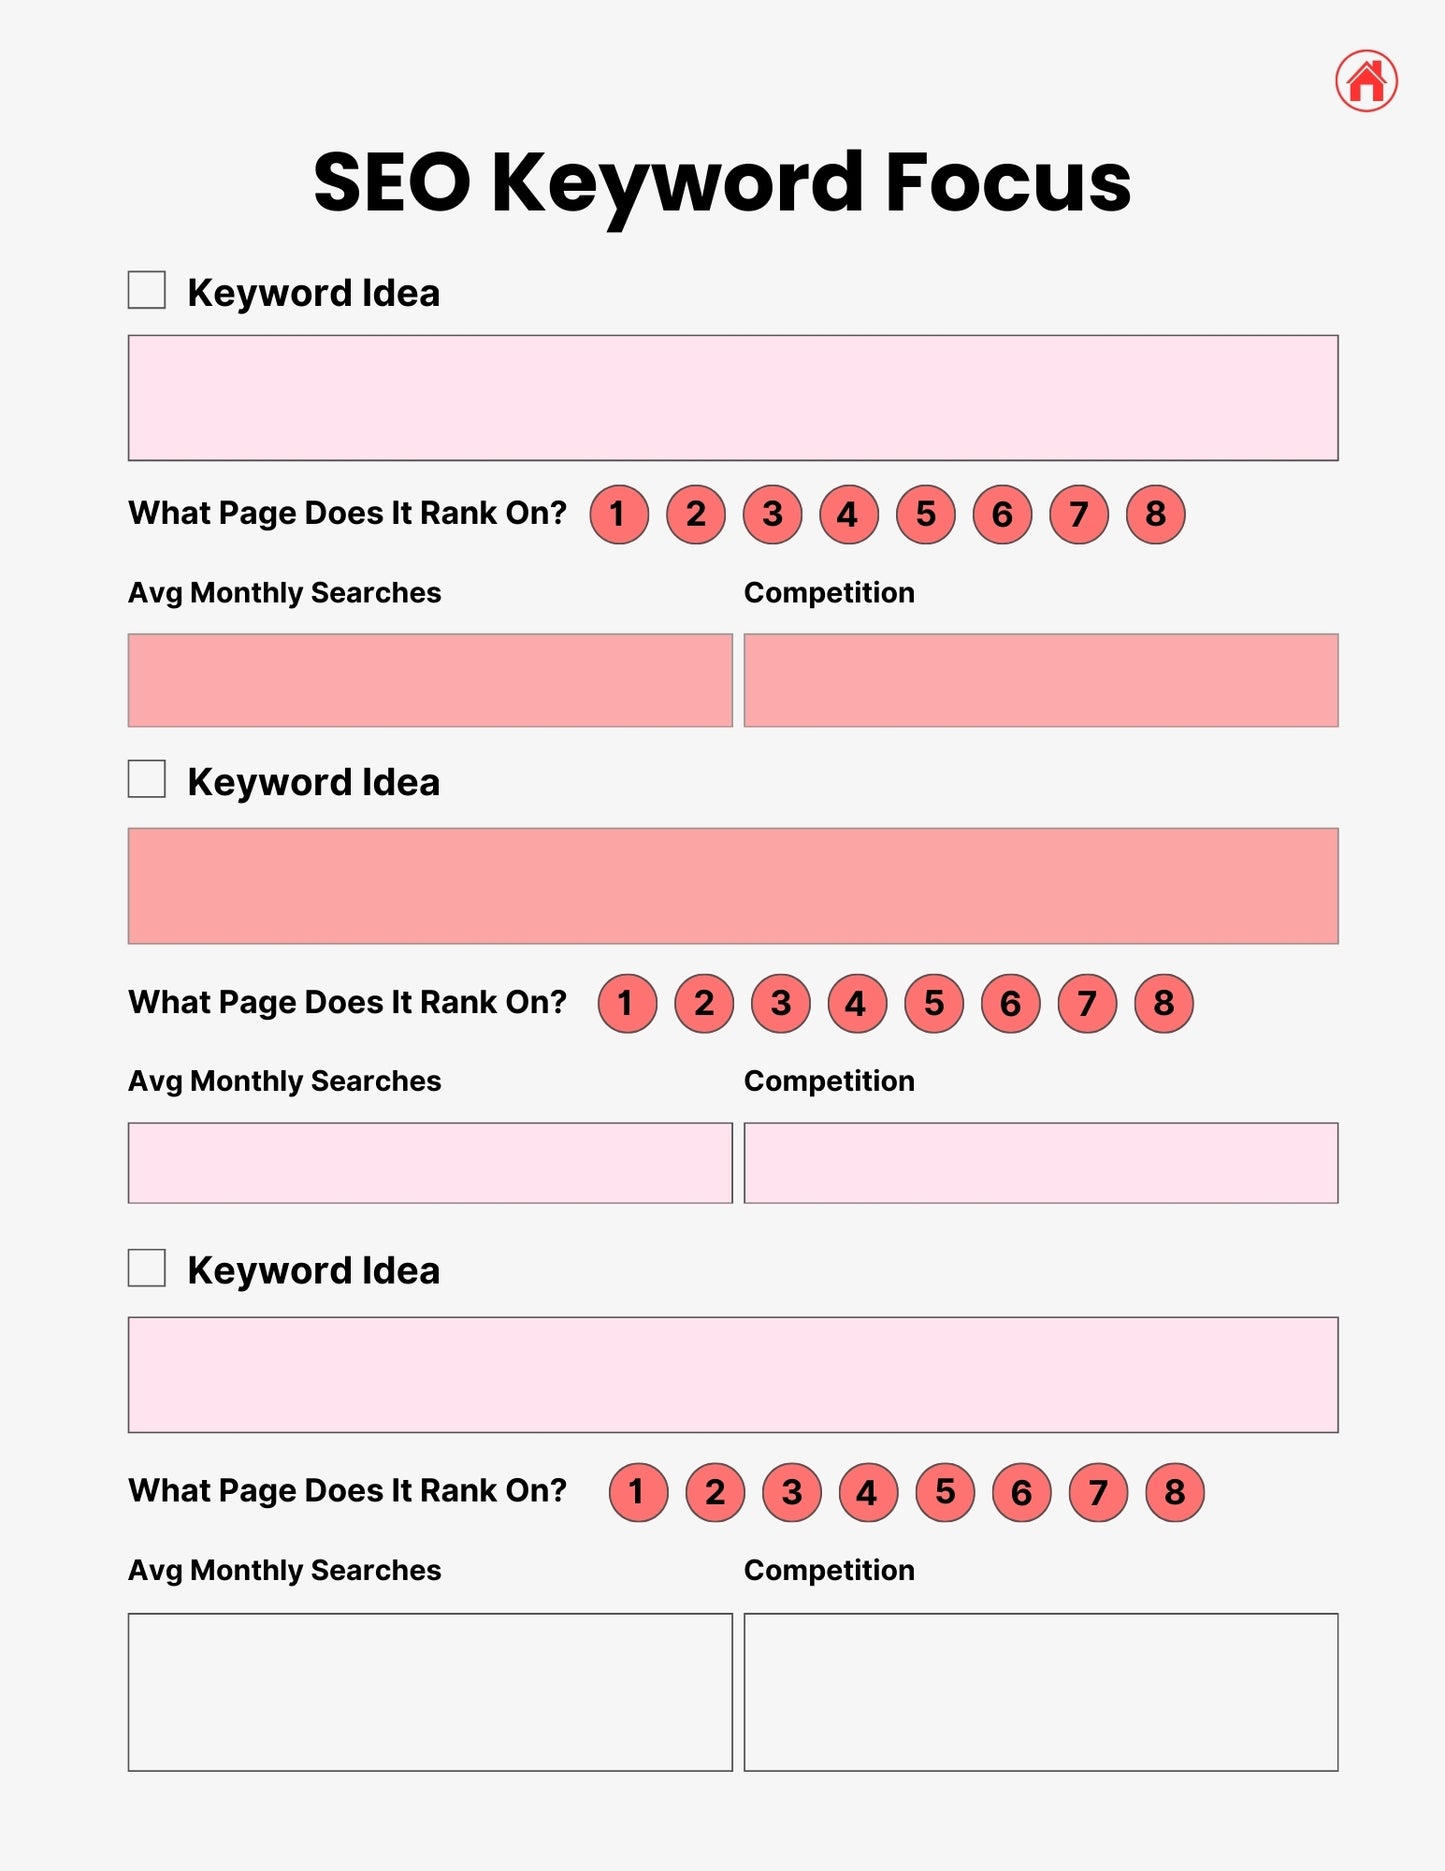
Task: Tick the first Keyword Idea checkbox
Action: (x=147, y=290)
